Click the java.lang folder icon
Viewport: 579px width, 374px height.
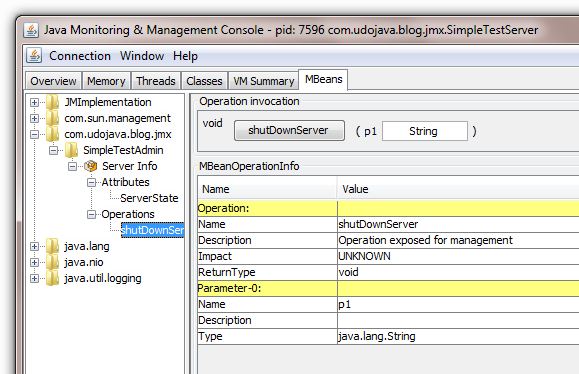point(52,246)
